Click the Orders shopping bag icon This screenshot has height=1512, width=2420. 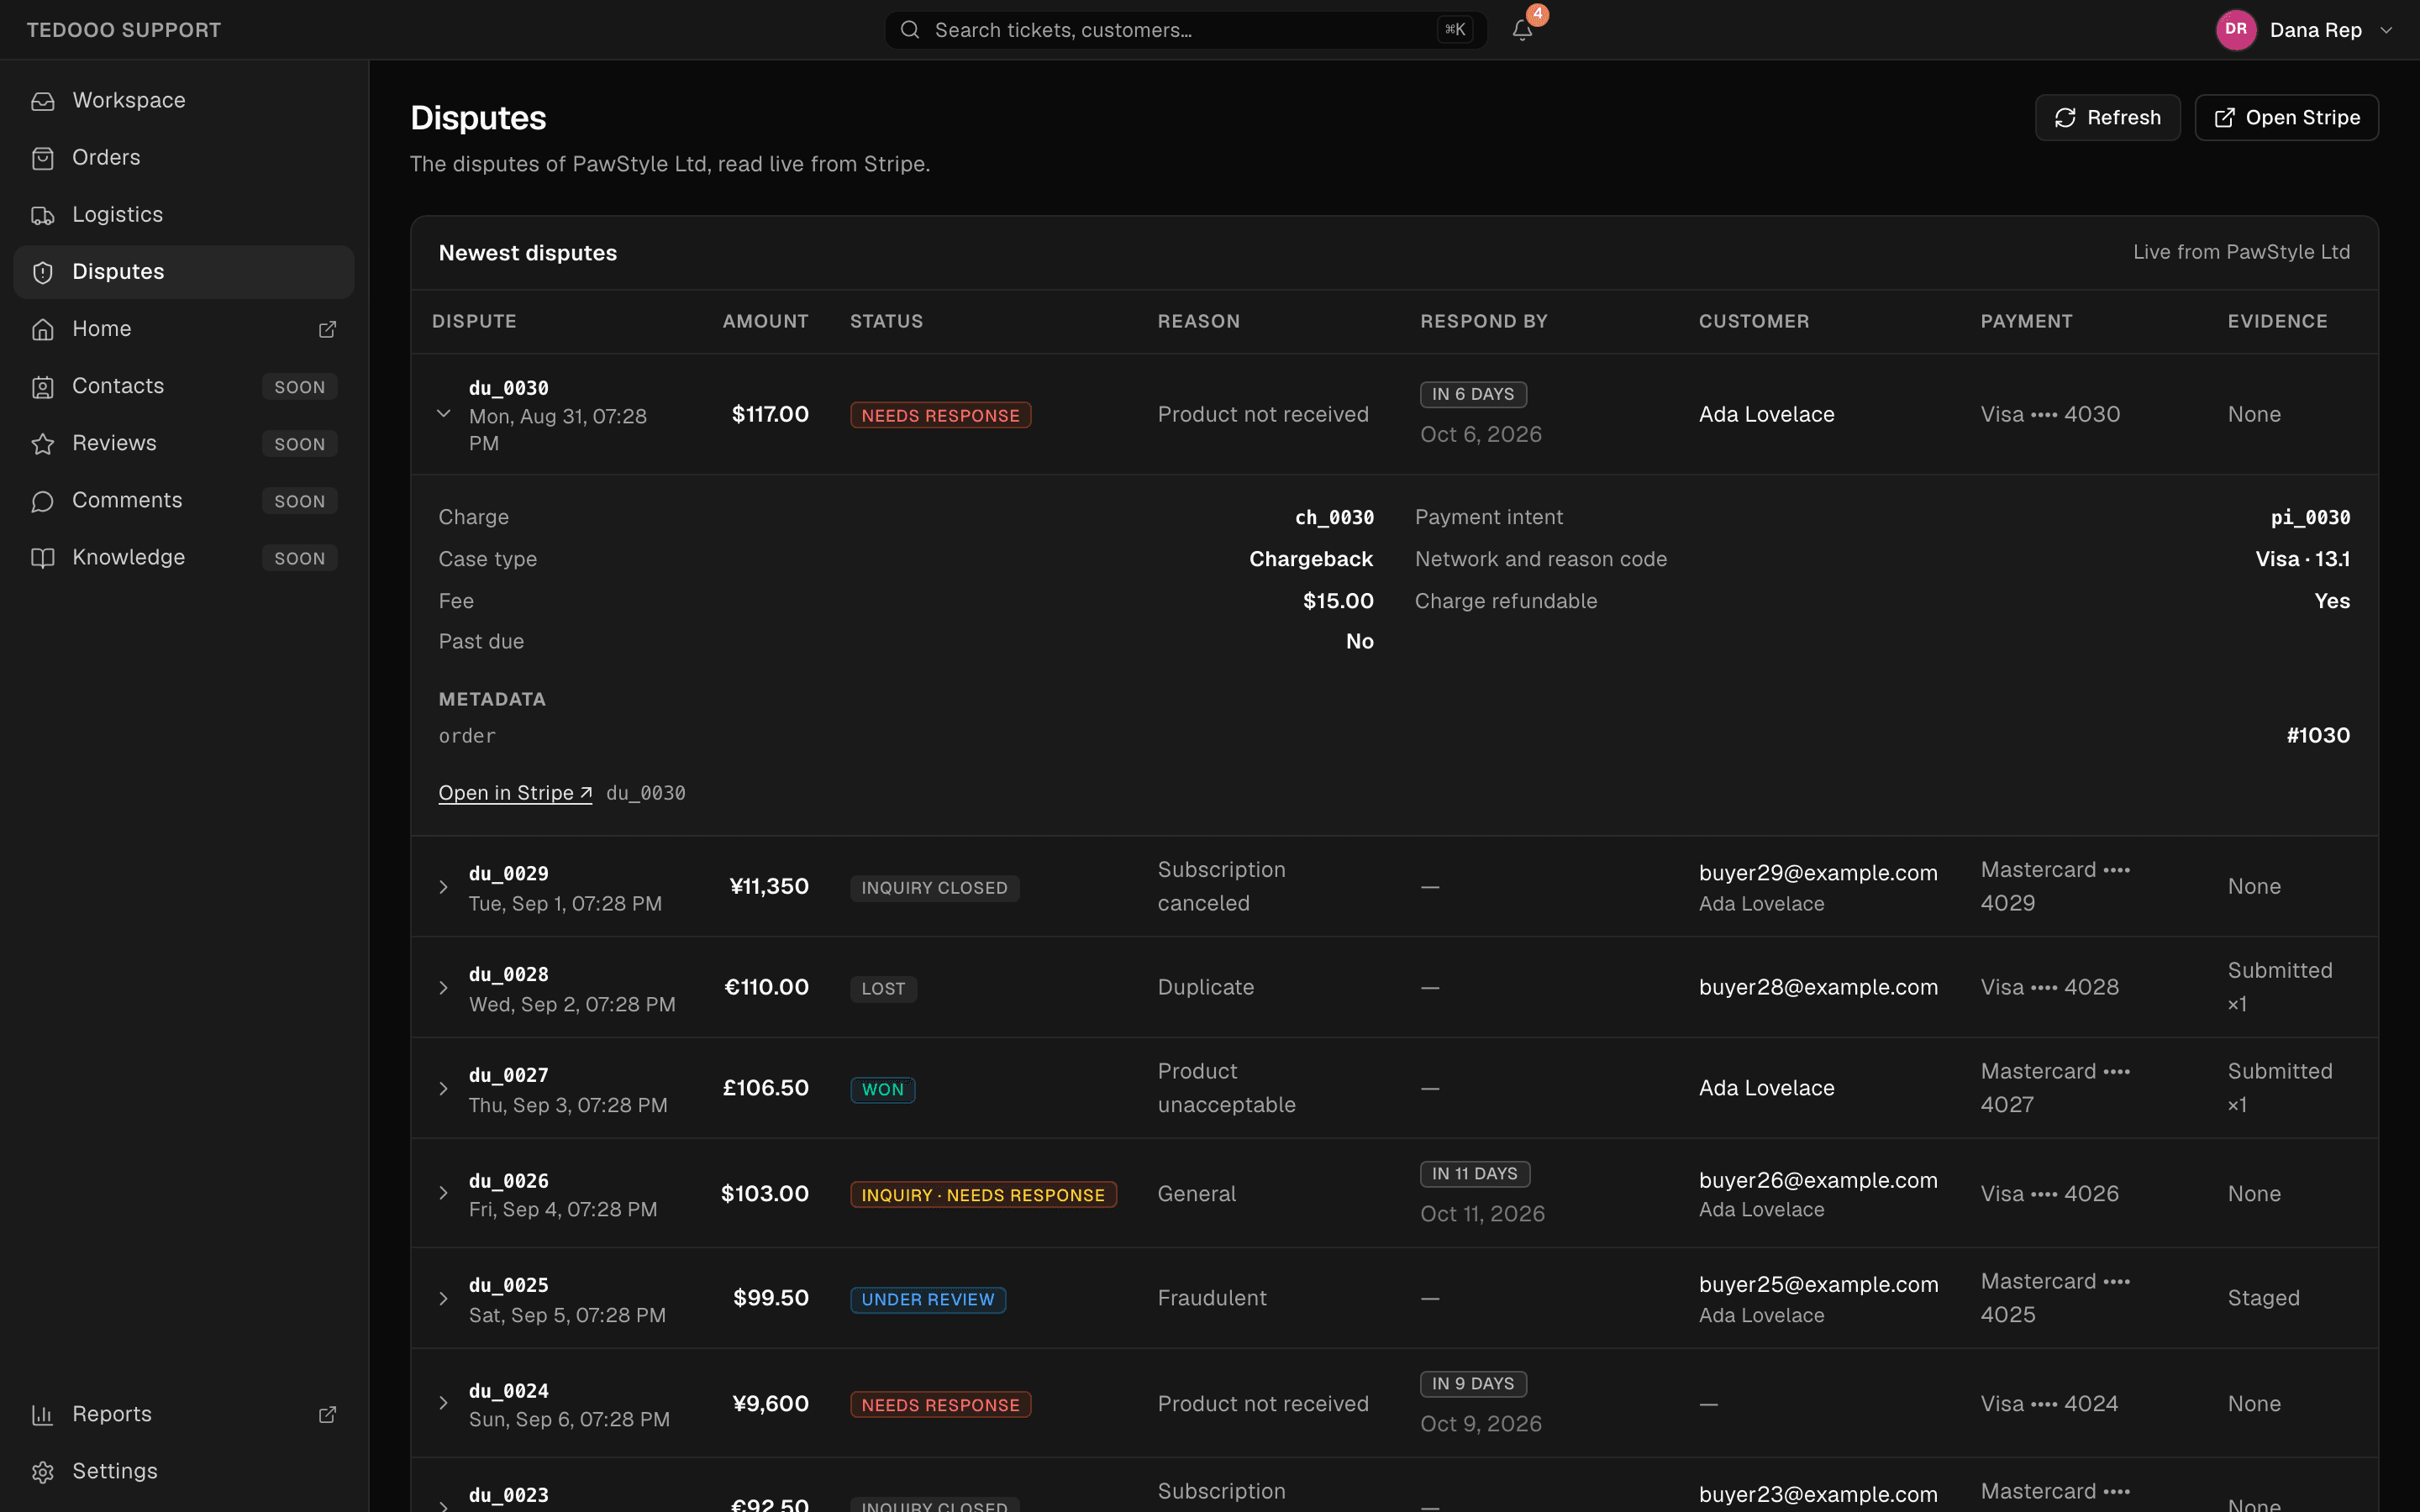pos(43,158)
